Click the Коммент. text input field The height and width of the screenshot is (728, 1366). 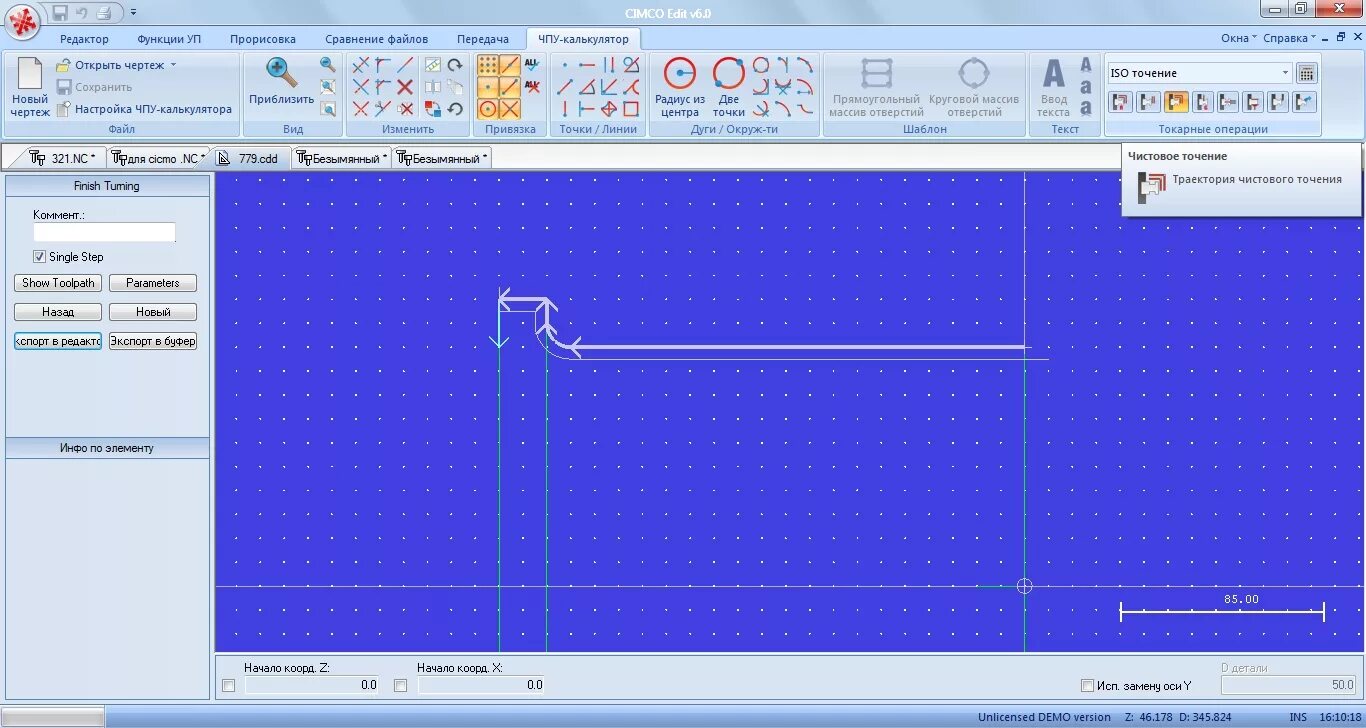[x=104, y=232]
